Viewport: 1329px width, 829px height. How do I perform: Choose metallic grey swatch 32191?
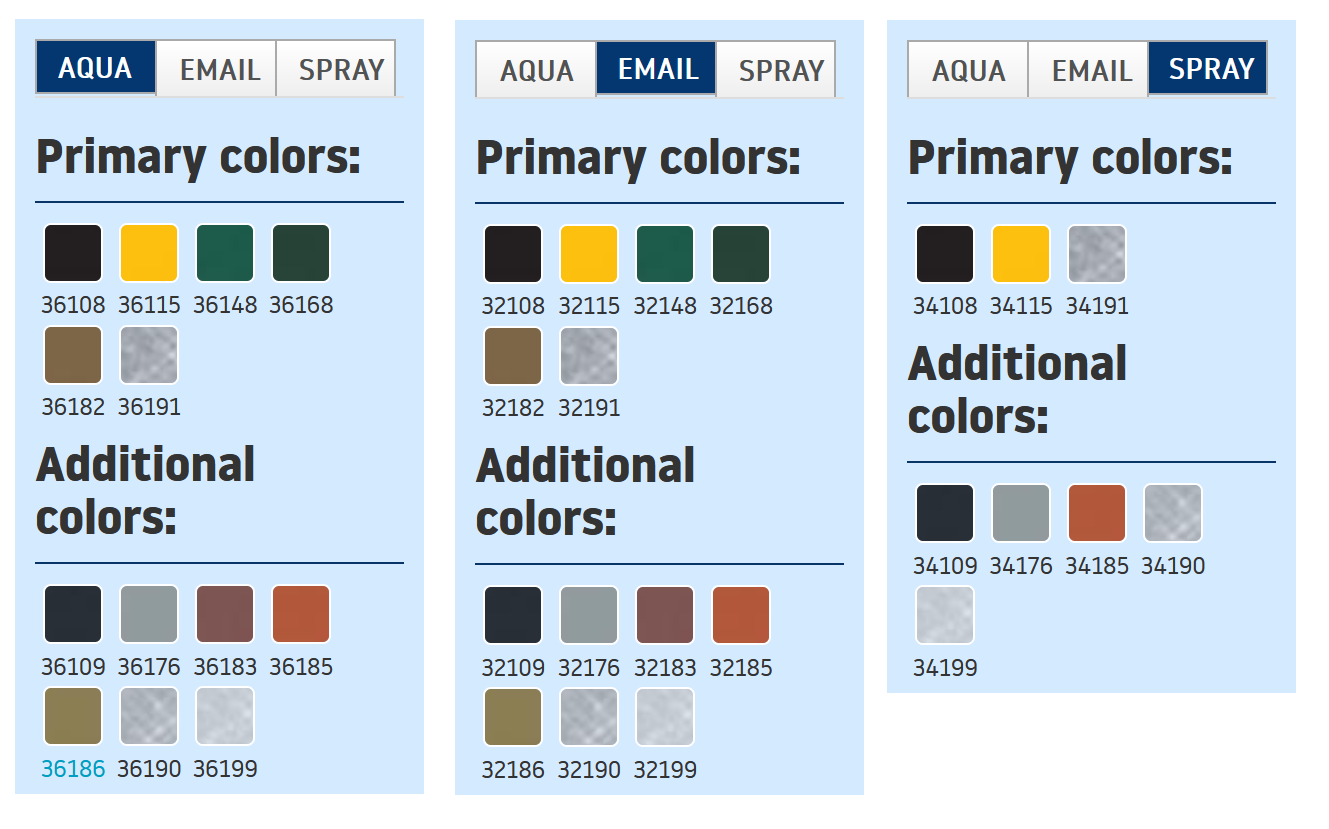(589, 357)
